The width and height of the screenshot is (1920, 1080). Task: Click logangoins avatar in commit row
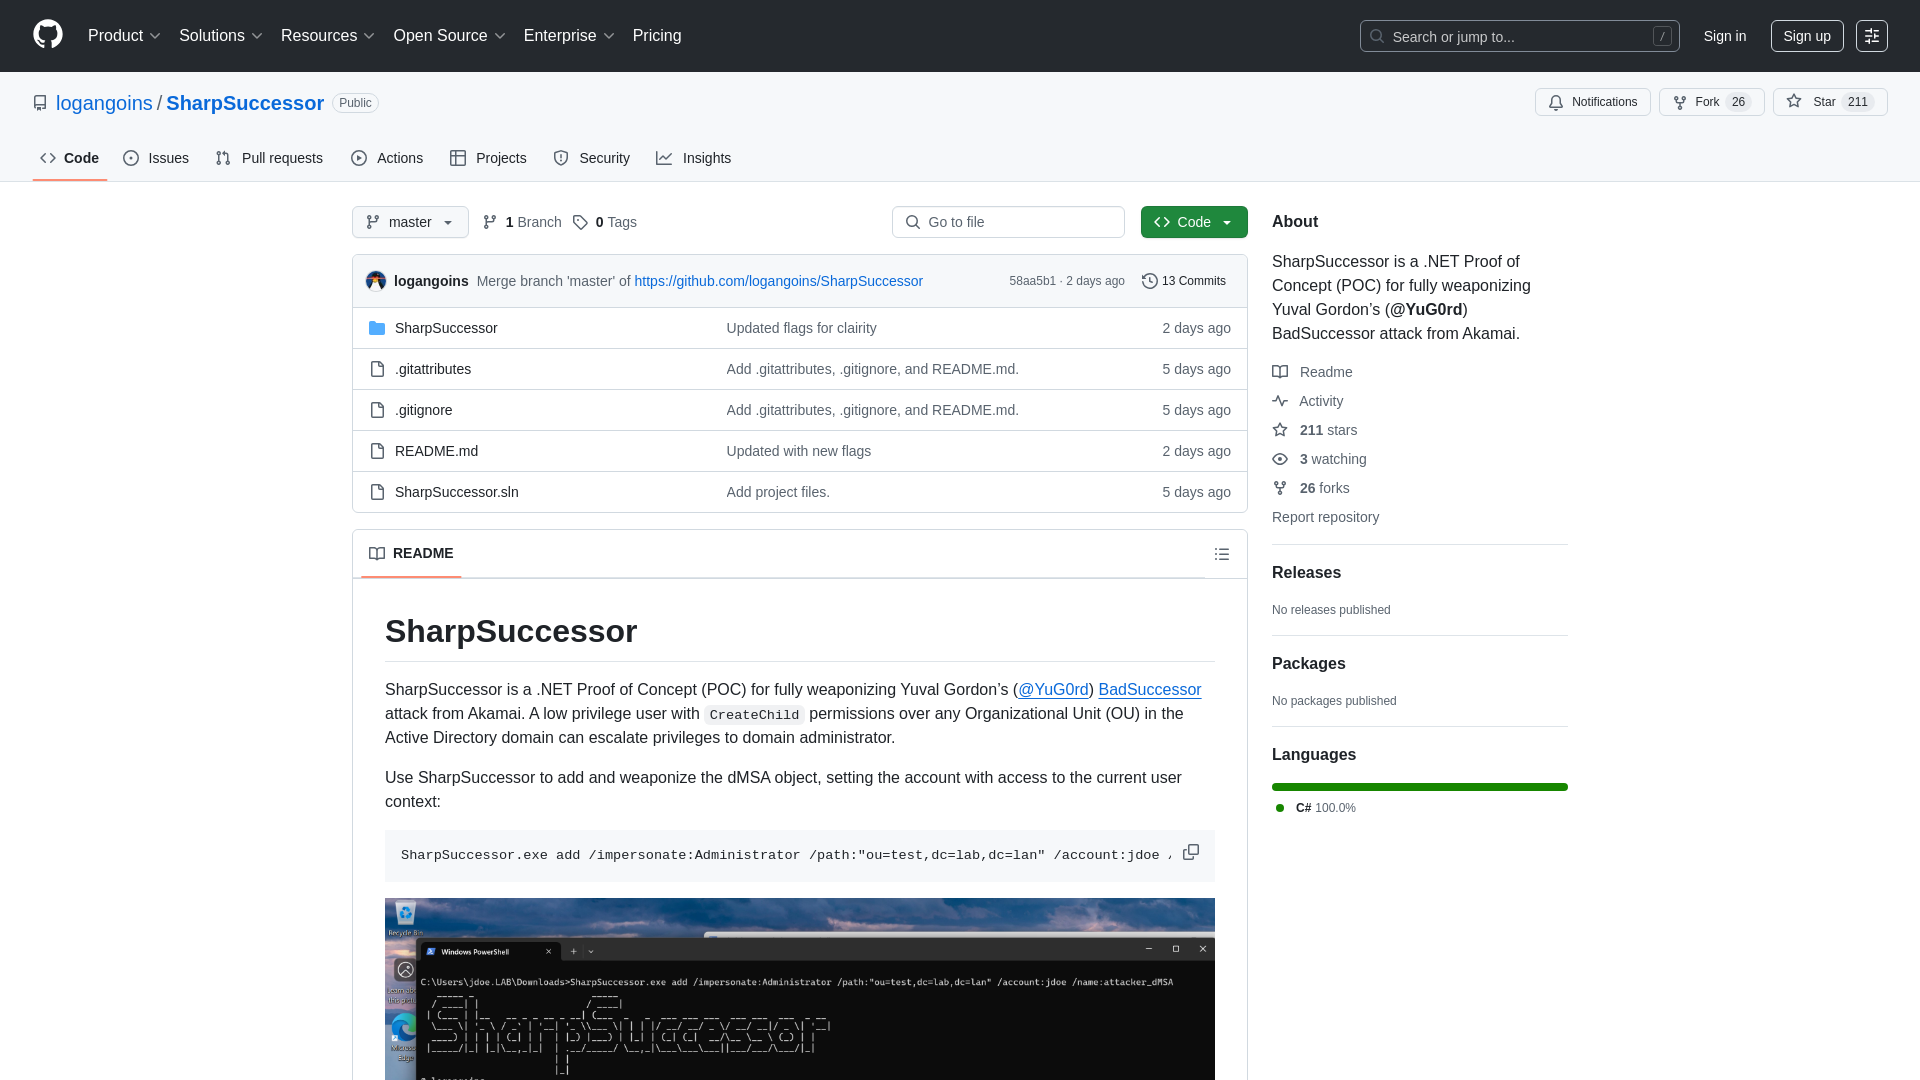(x=376, y=281)
